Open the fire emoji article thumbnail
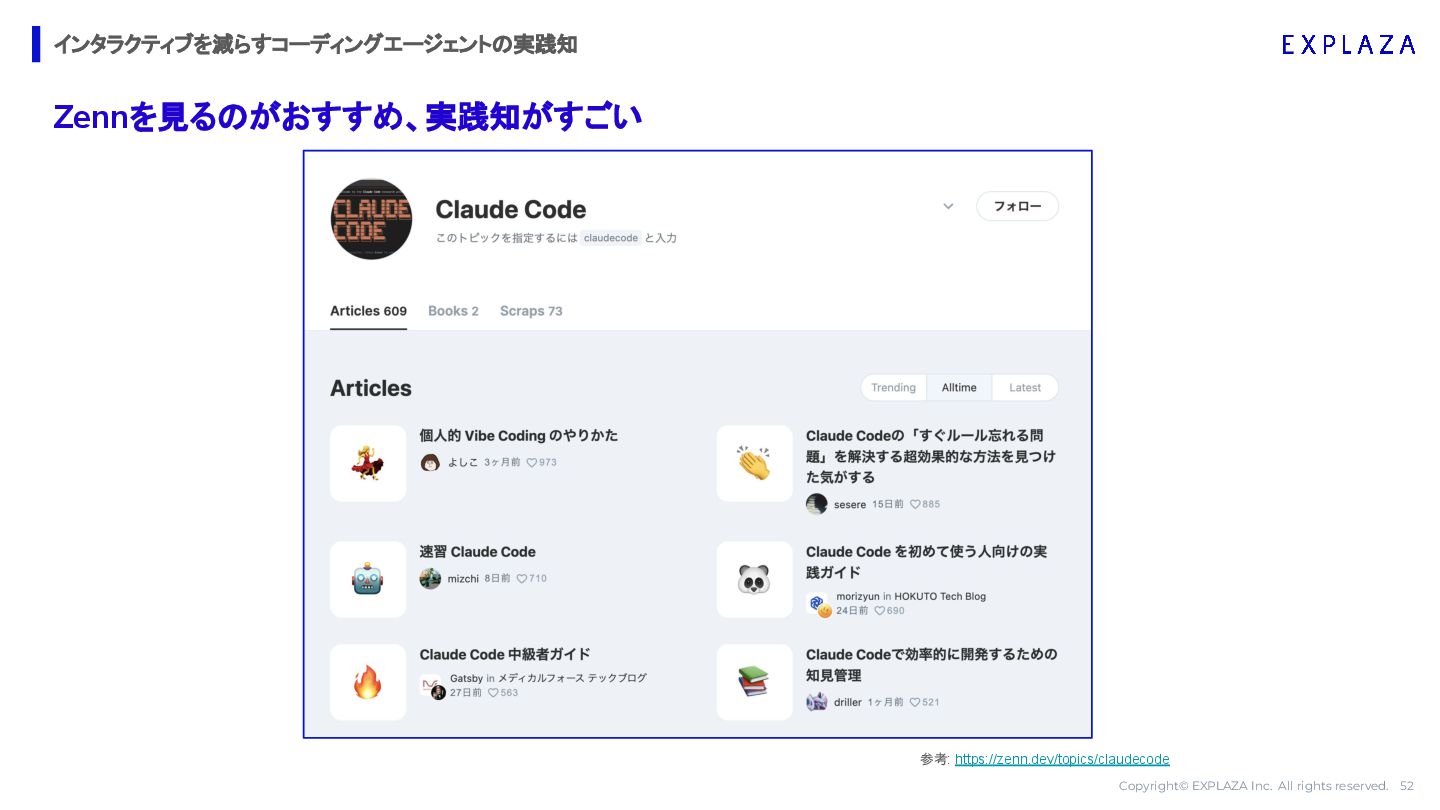Screen dimensions: 1440x810 [x=368, y=682]
